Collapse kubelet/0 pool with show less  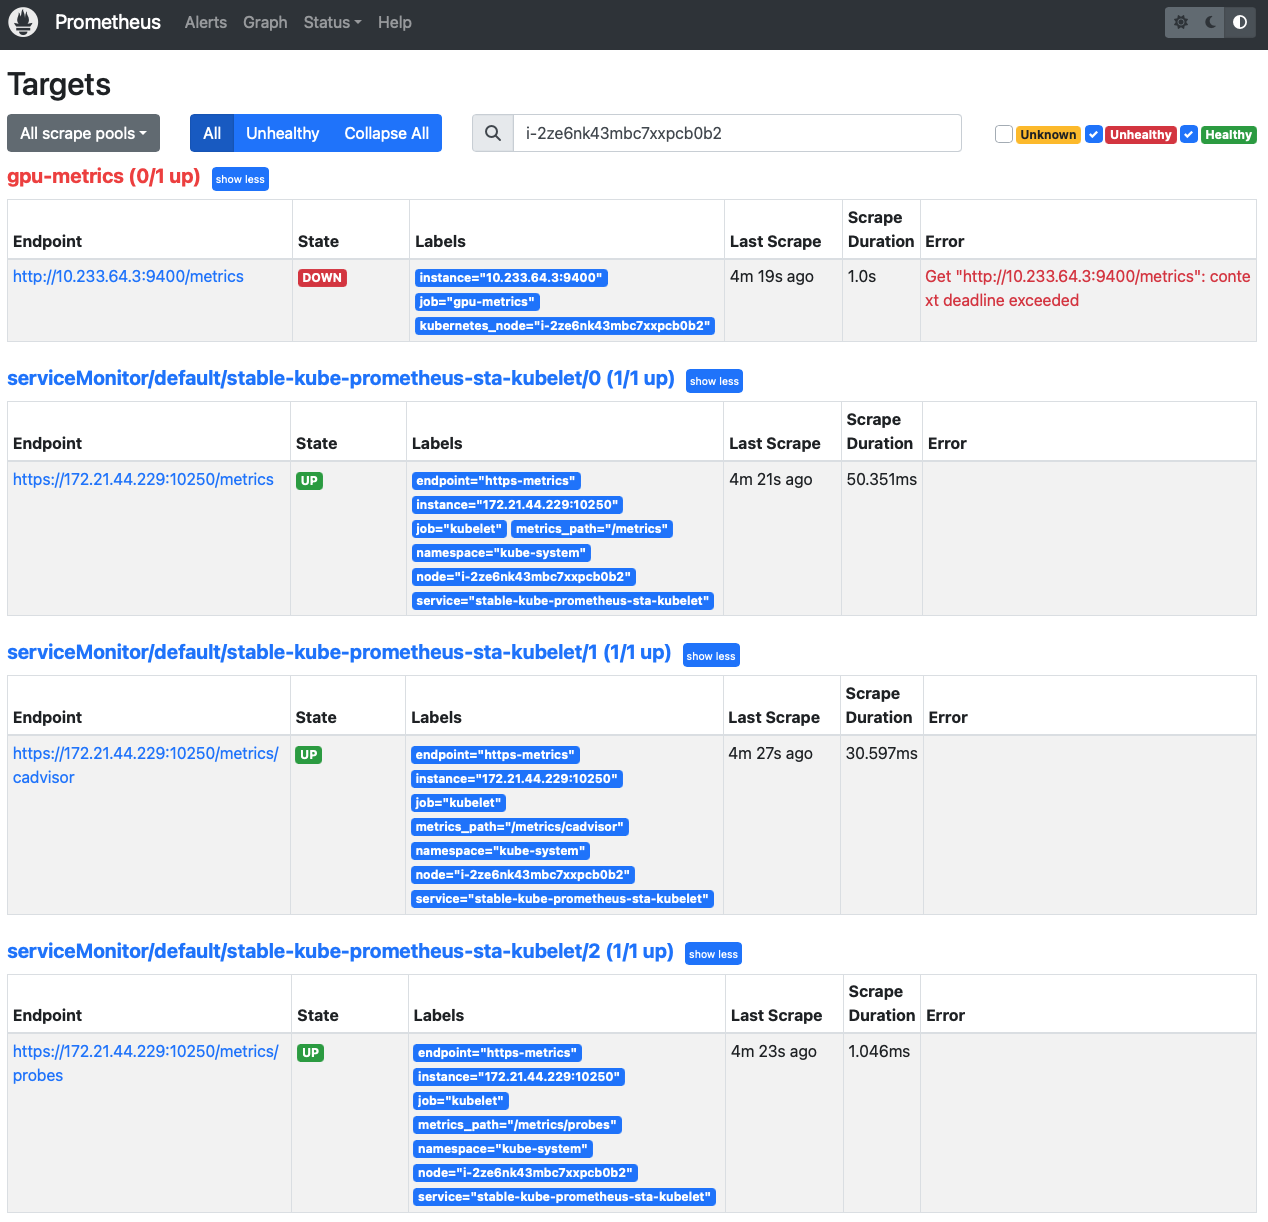coord(714,381)
